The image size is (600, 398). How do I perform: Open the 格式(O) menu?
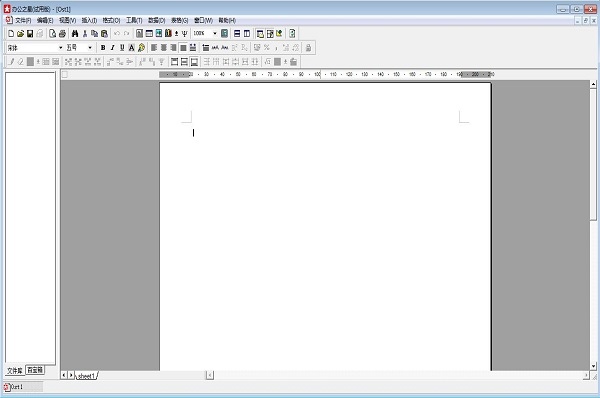[x=111, y=20]
